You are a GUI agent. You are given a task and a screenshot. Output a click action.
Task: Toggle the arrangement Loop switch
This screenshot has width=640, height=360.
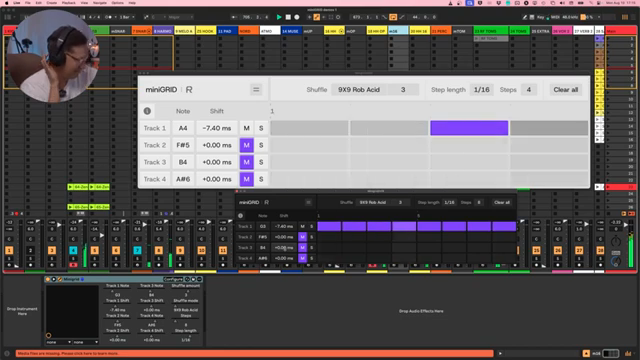[393, 17]
